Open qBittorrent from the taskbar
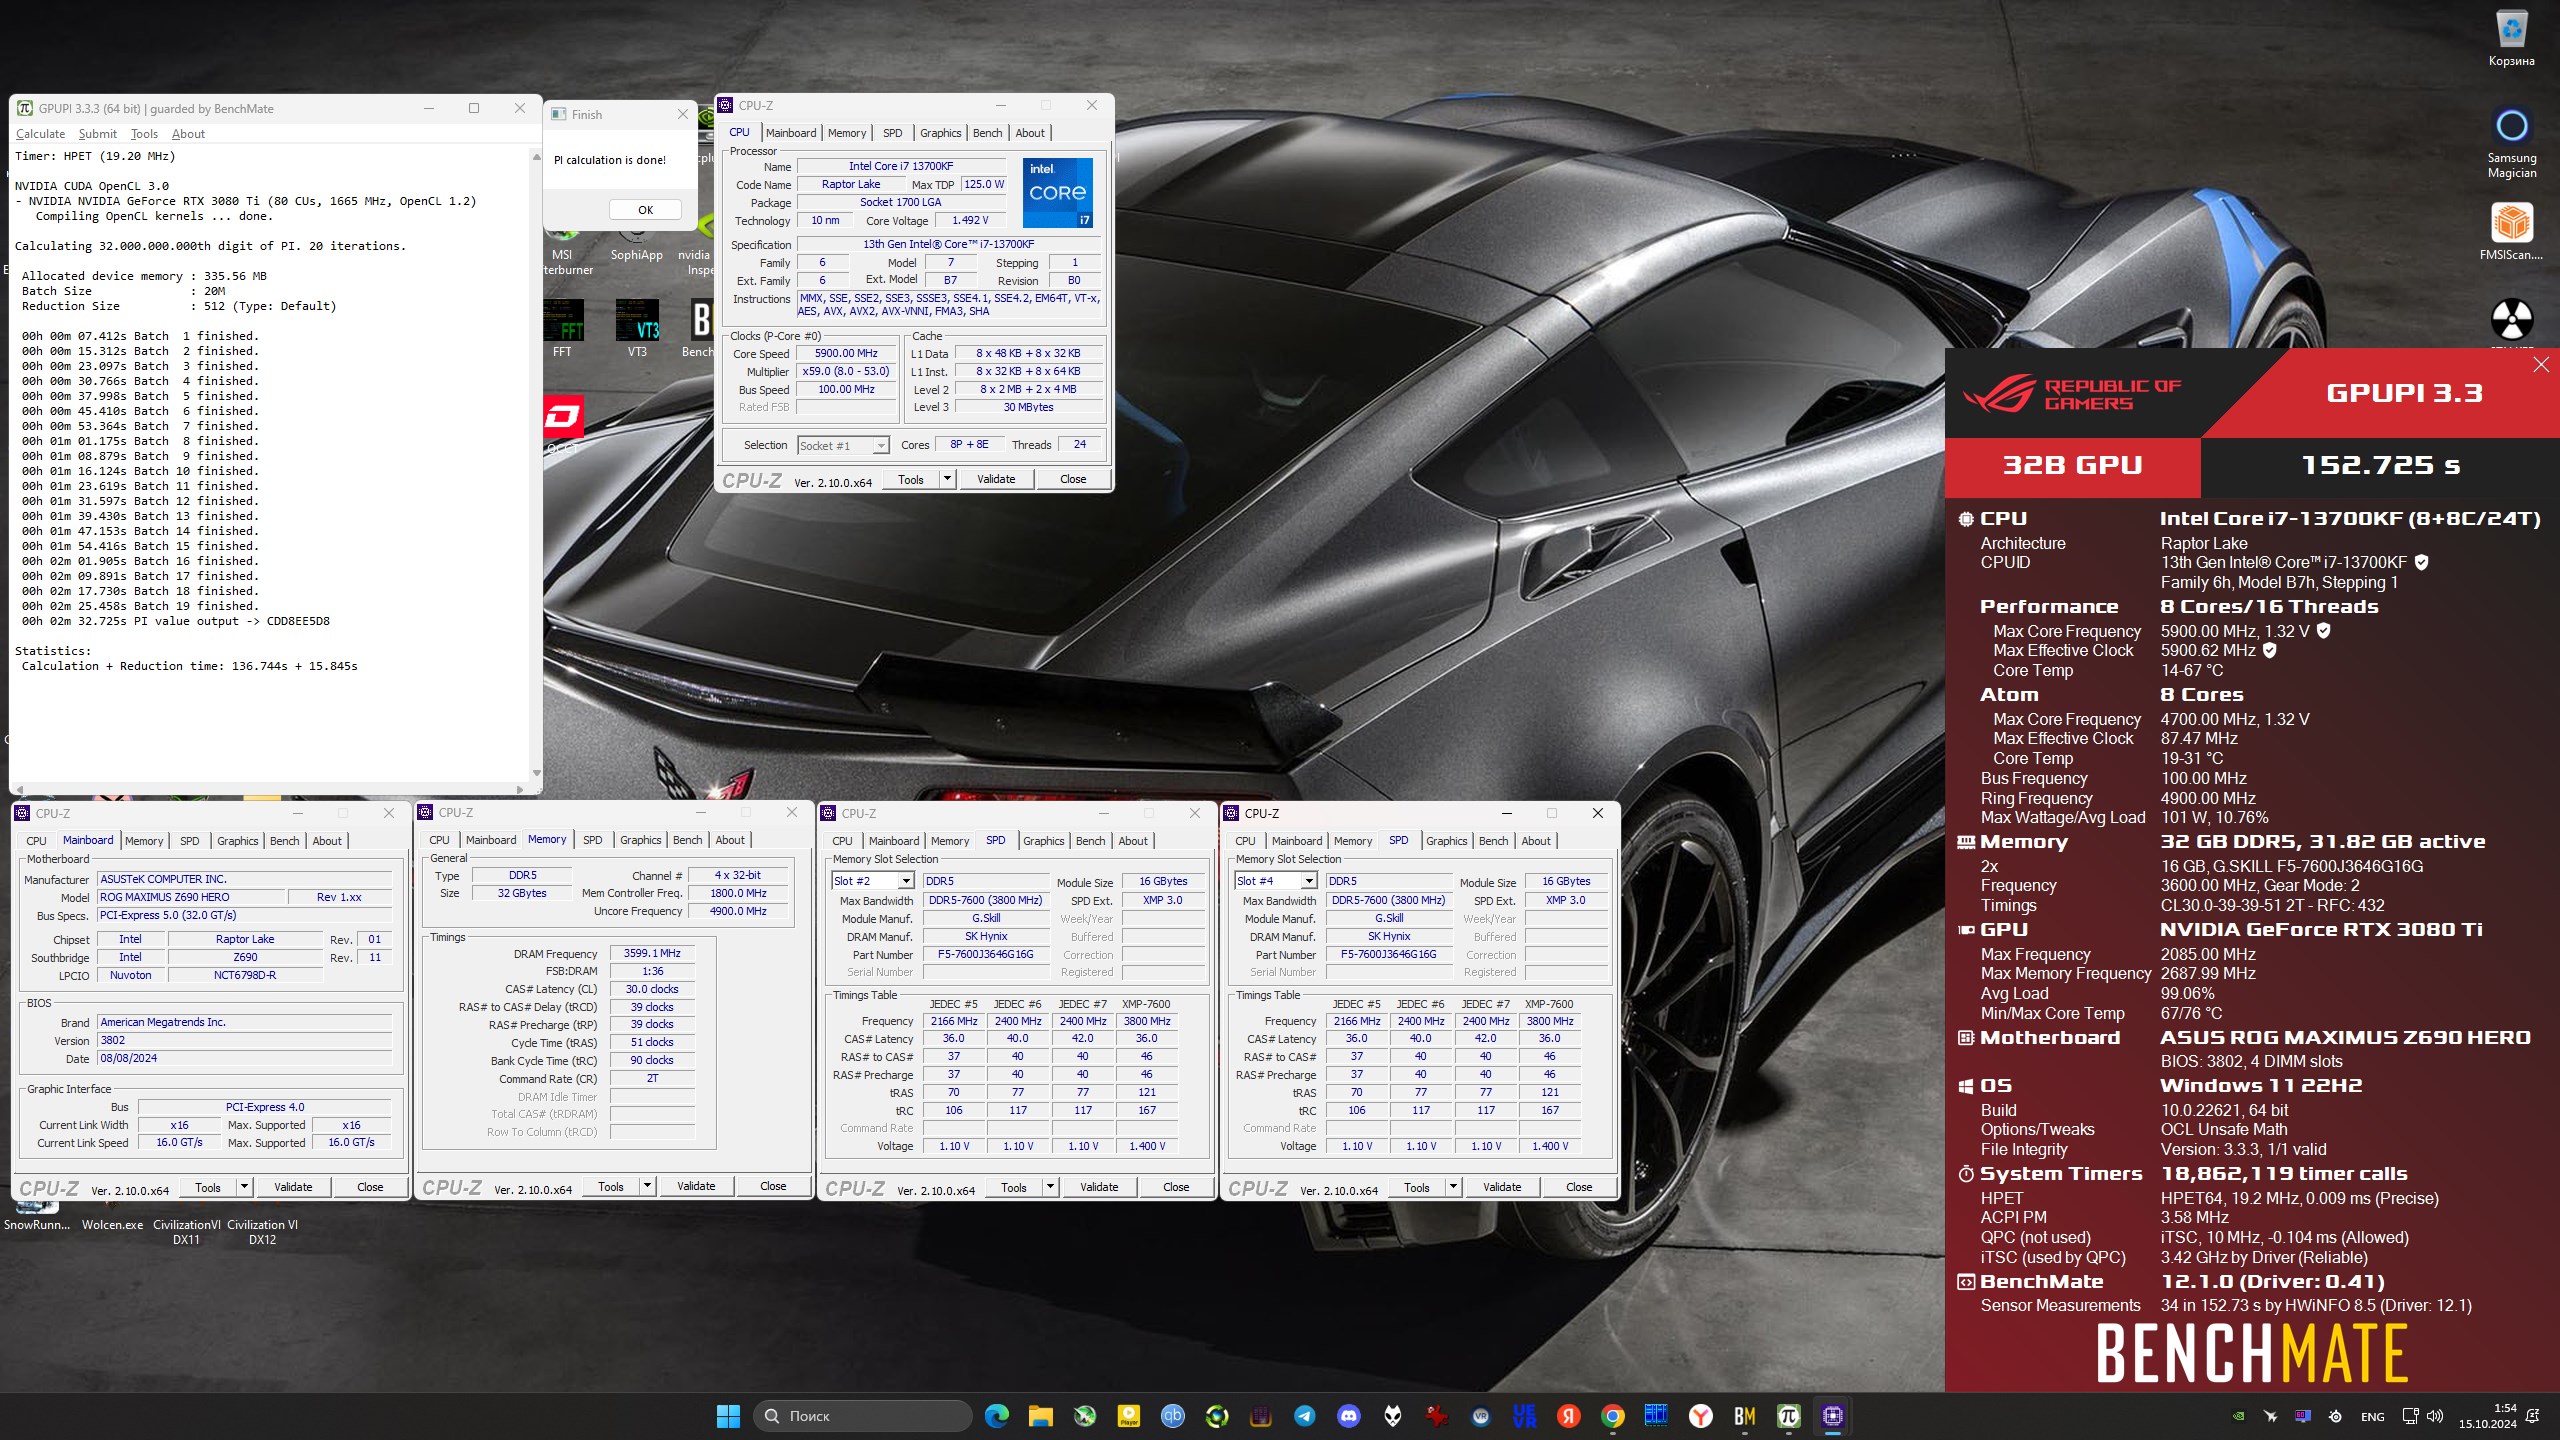The image size is (2560, 1440). click(1172, 1415)
